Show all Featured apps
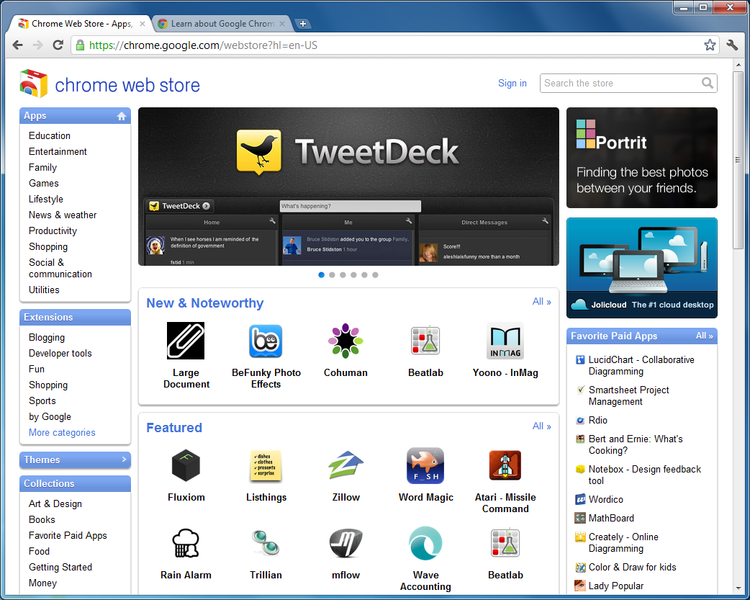Screen dimensions: 750x600 coord(541,426)
